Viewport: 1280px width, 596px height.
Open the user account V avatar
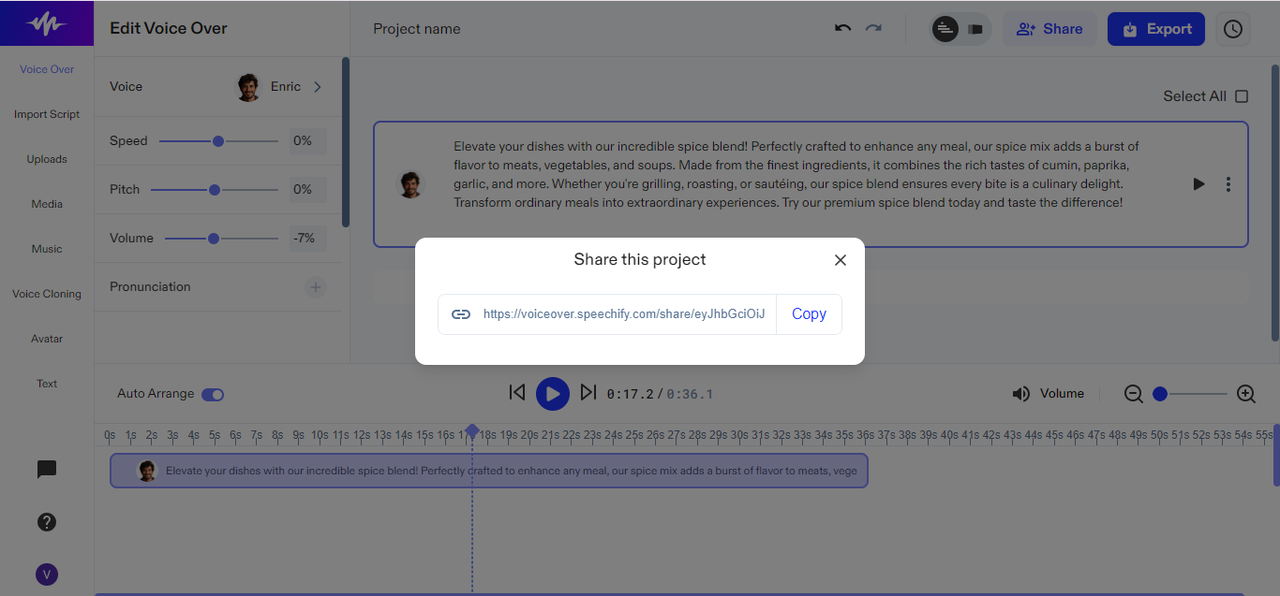click(x=46, y=574)
